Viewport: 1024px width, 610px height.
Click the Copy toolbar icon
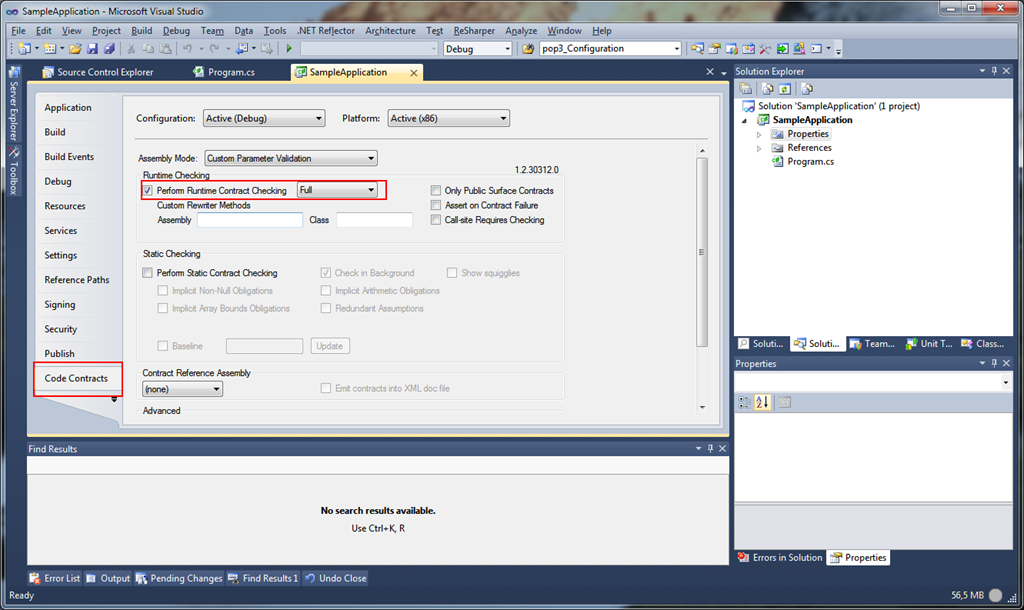point(148,49)
